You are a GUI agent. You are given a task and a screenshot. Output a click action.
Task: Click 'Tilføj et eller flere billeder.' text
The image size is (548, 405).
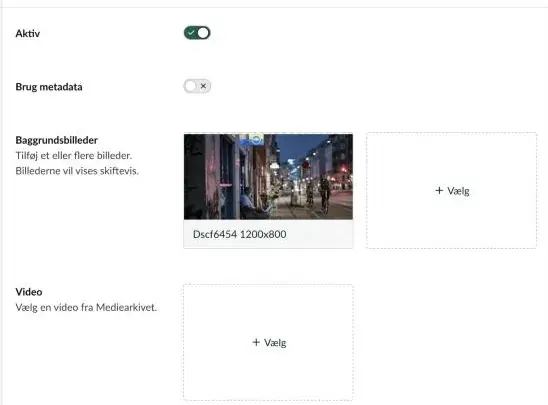74,156
